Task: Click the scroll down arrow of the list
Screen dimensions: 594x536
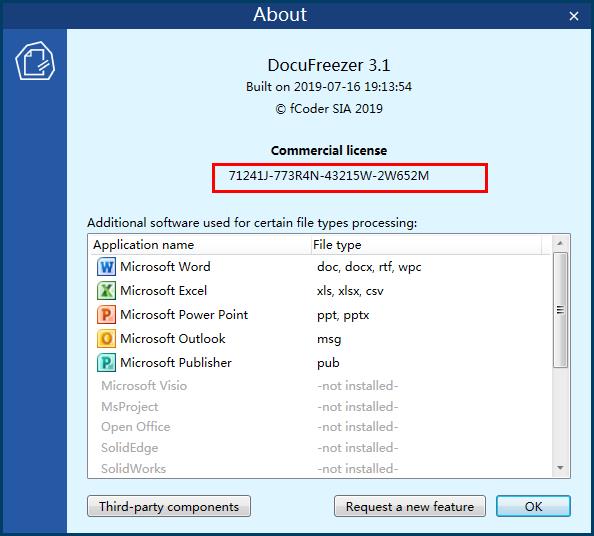Action: pyautogui.click(x=560, y=468)
